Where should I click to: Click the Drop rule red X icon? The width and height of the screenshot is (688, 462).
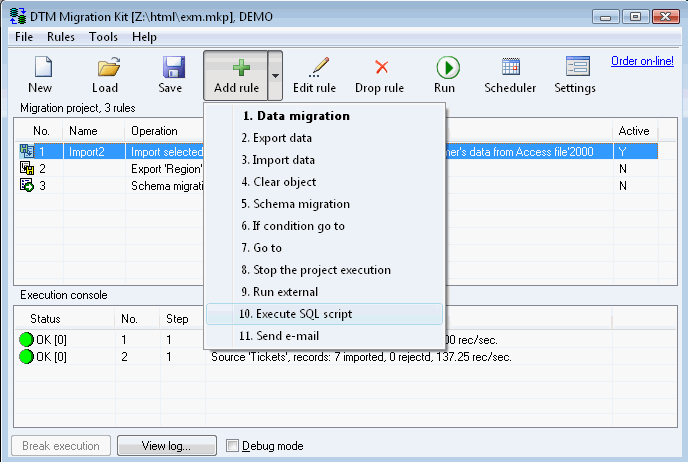coord(381,67)
